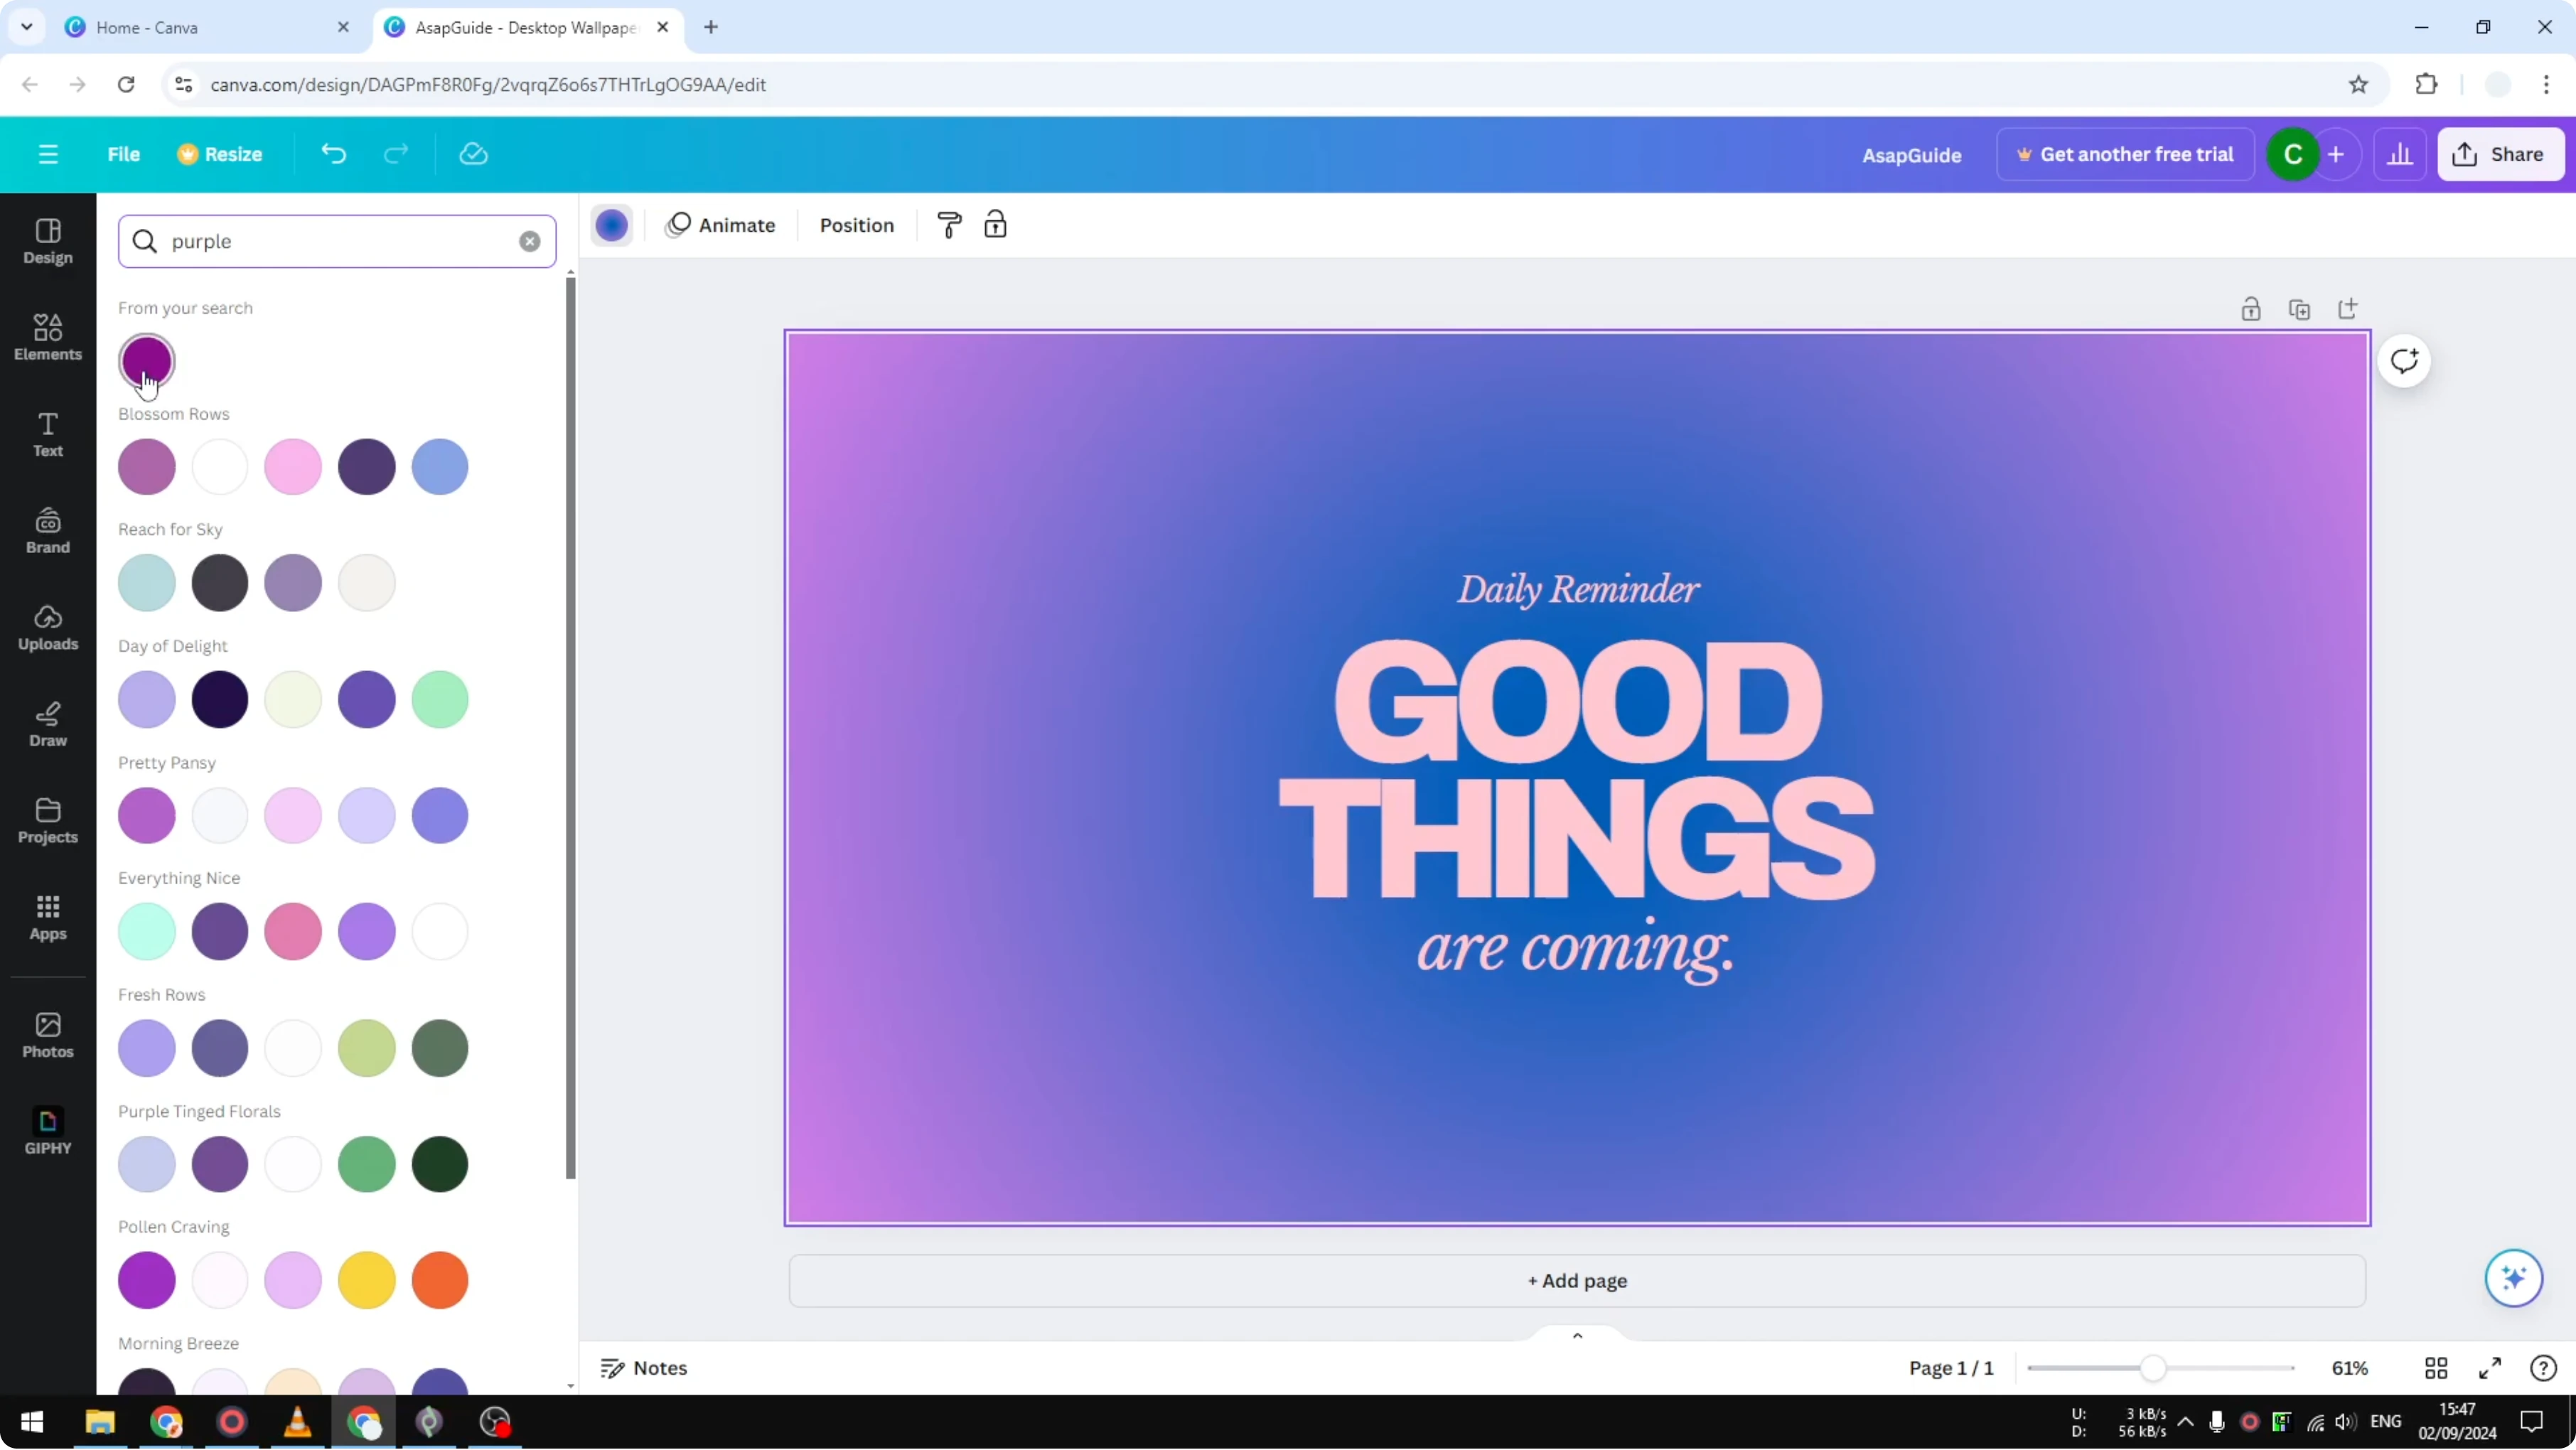Open the Resize option
The image size is (2576, 1450).
(x=220, y=154)
